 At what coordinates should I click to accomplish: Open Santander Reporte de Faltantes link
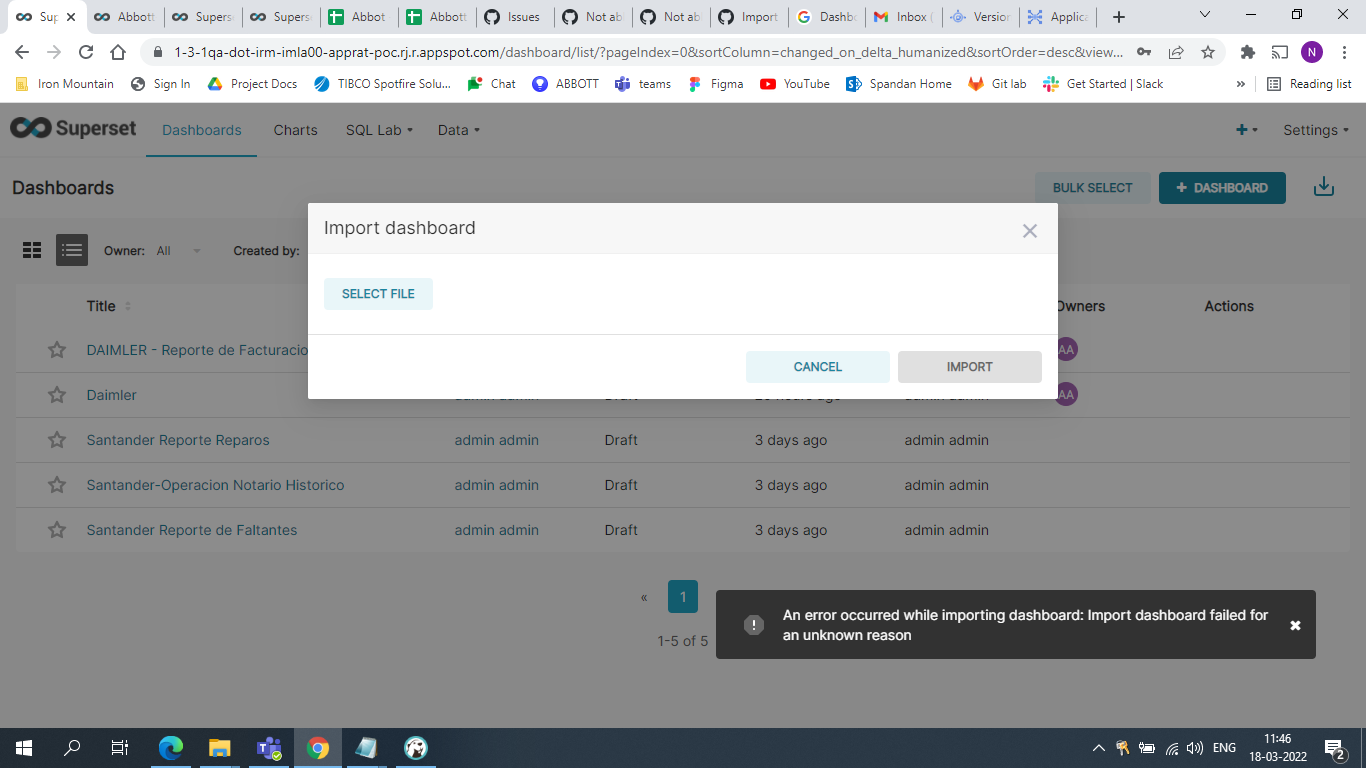coord(192,530)
